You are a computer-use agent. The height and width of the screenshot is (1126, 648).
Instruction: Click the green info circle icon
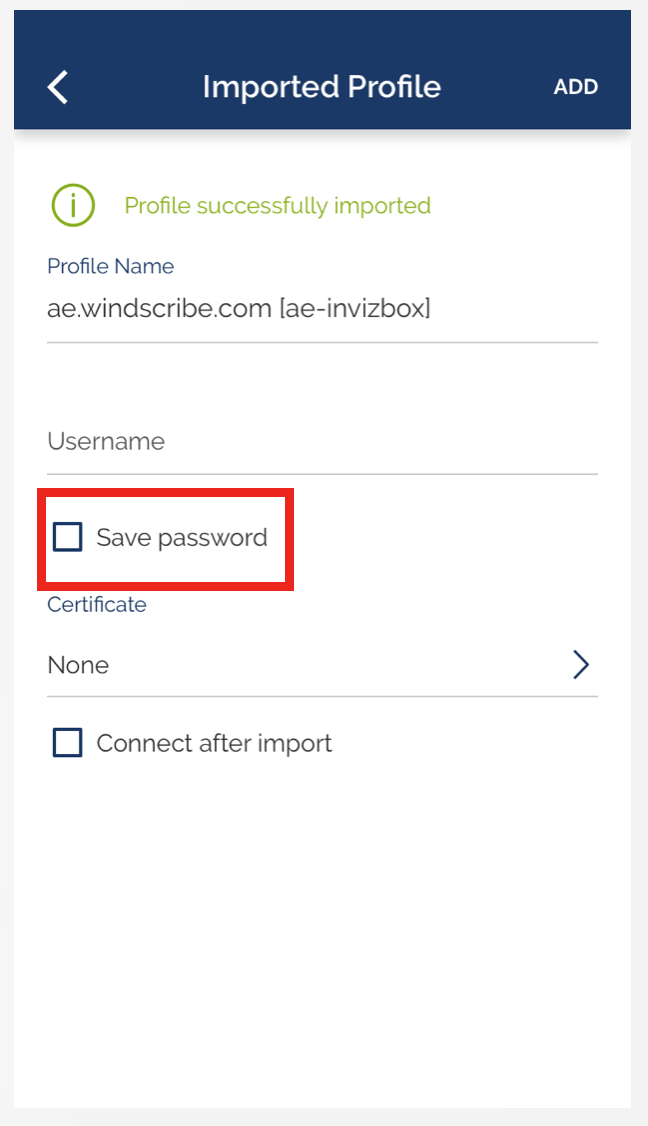(x=73, y=206)
